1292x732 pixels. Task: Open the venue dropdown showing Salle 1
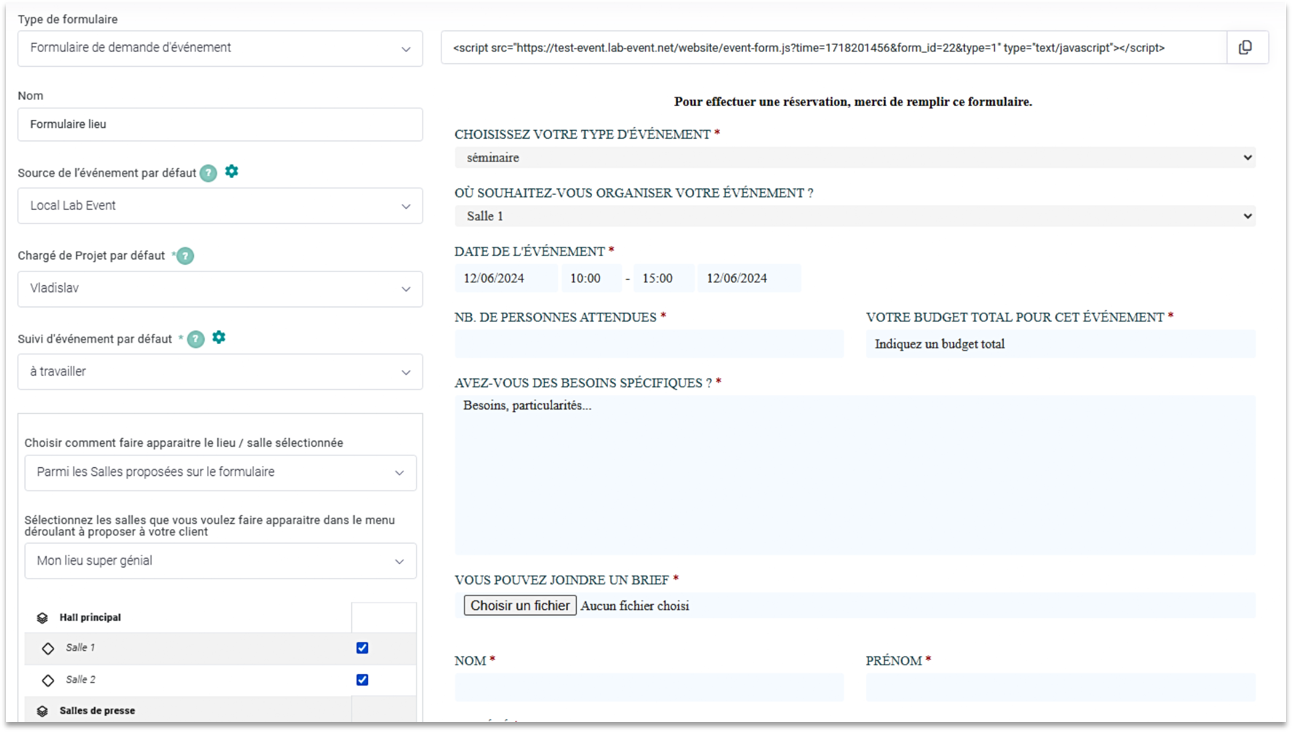click(855, 216)
